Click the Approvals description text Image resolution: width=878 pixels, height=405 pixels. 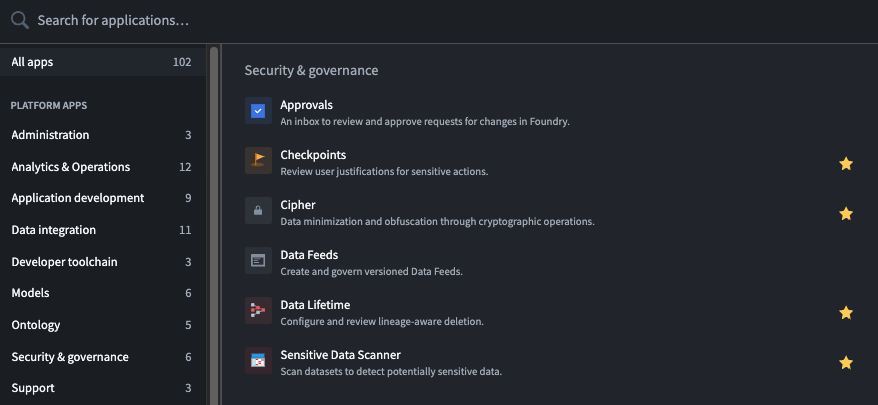click(x=425, y=122)
